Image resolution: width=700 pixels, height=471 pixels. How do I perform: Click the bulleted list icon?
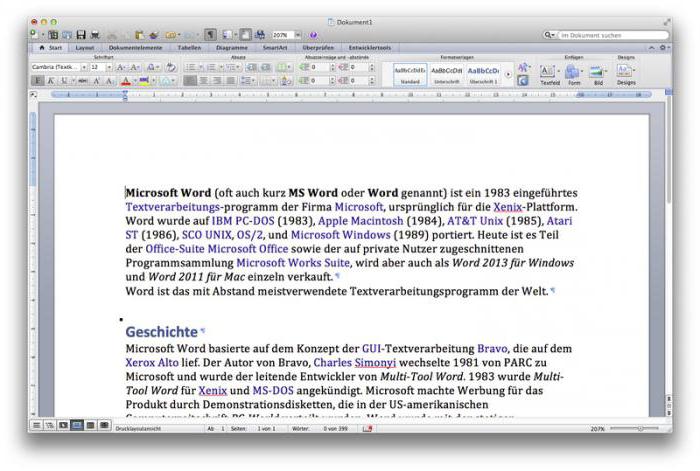(x=191, y=67)
